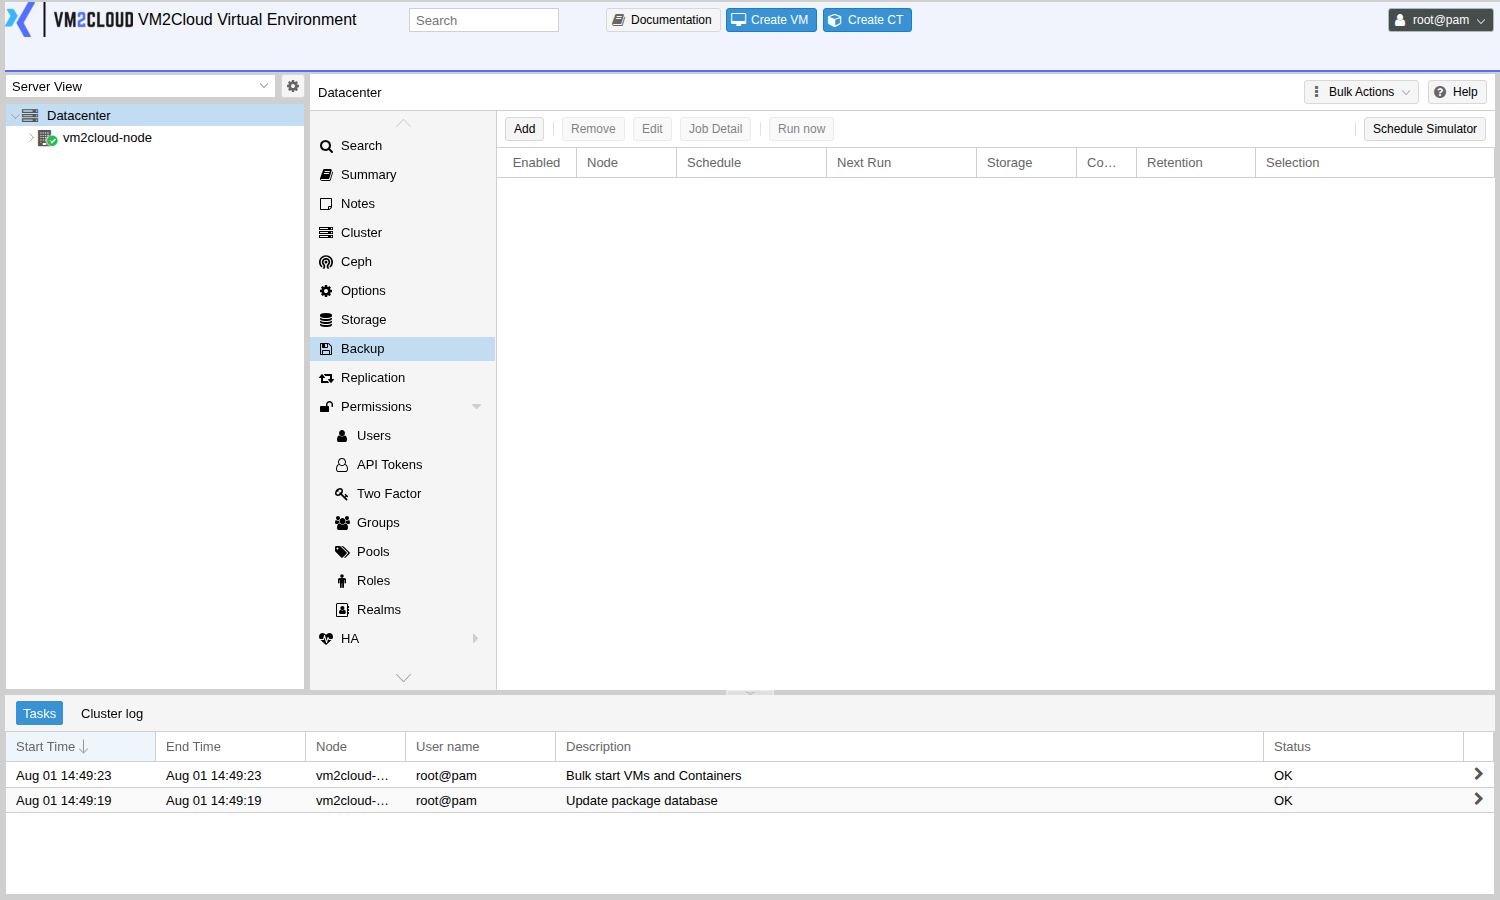Select the Backup menu item

[x=402, y=349]
